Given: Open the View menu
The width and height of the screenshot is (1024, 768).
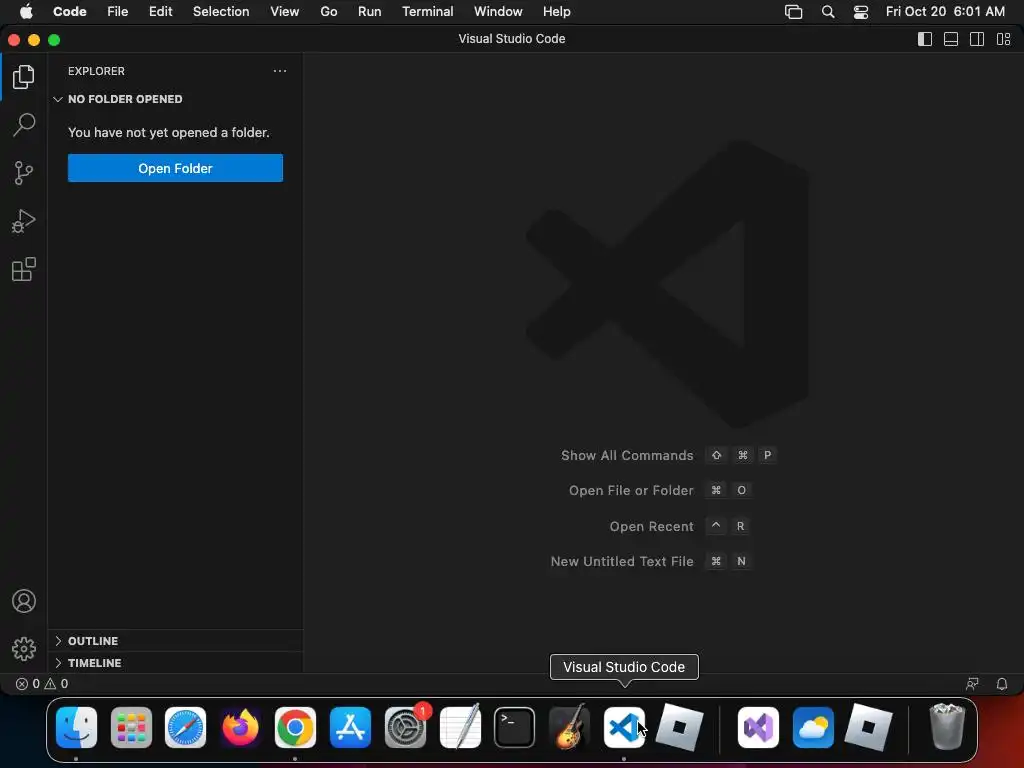Looking at the screenshot, I should (285, 12).
